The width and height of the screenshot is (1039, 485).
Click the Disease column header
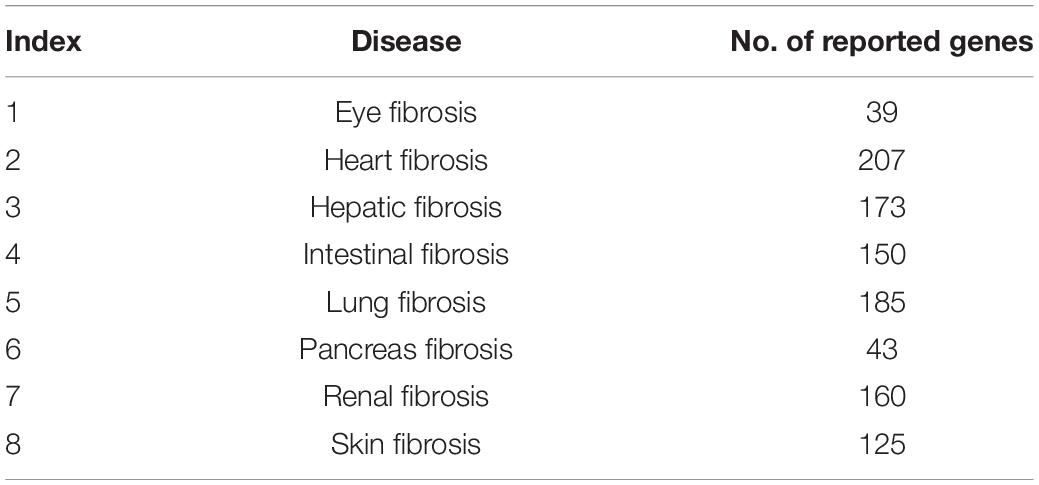(406, 42)
